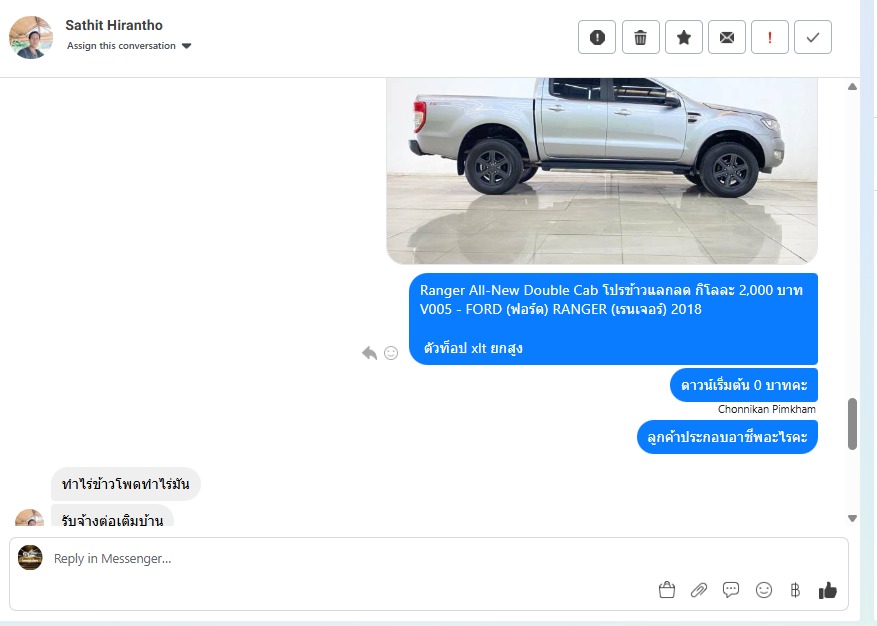This screenshot has width=877, height=626.
Task: Select the Ranger All-New Double Cab message
Action: click(x=613, y=319)
